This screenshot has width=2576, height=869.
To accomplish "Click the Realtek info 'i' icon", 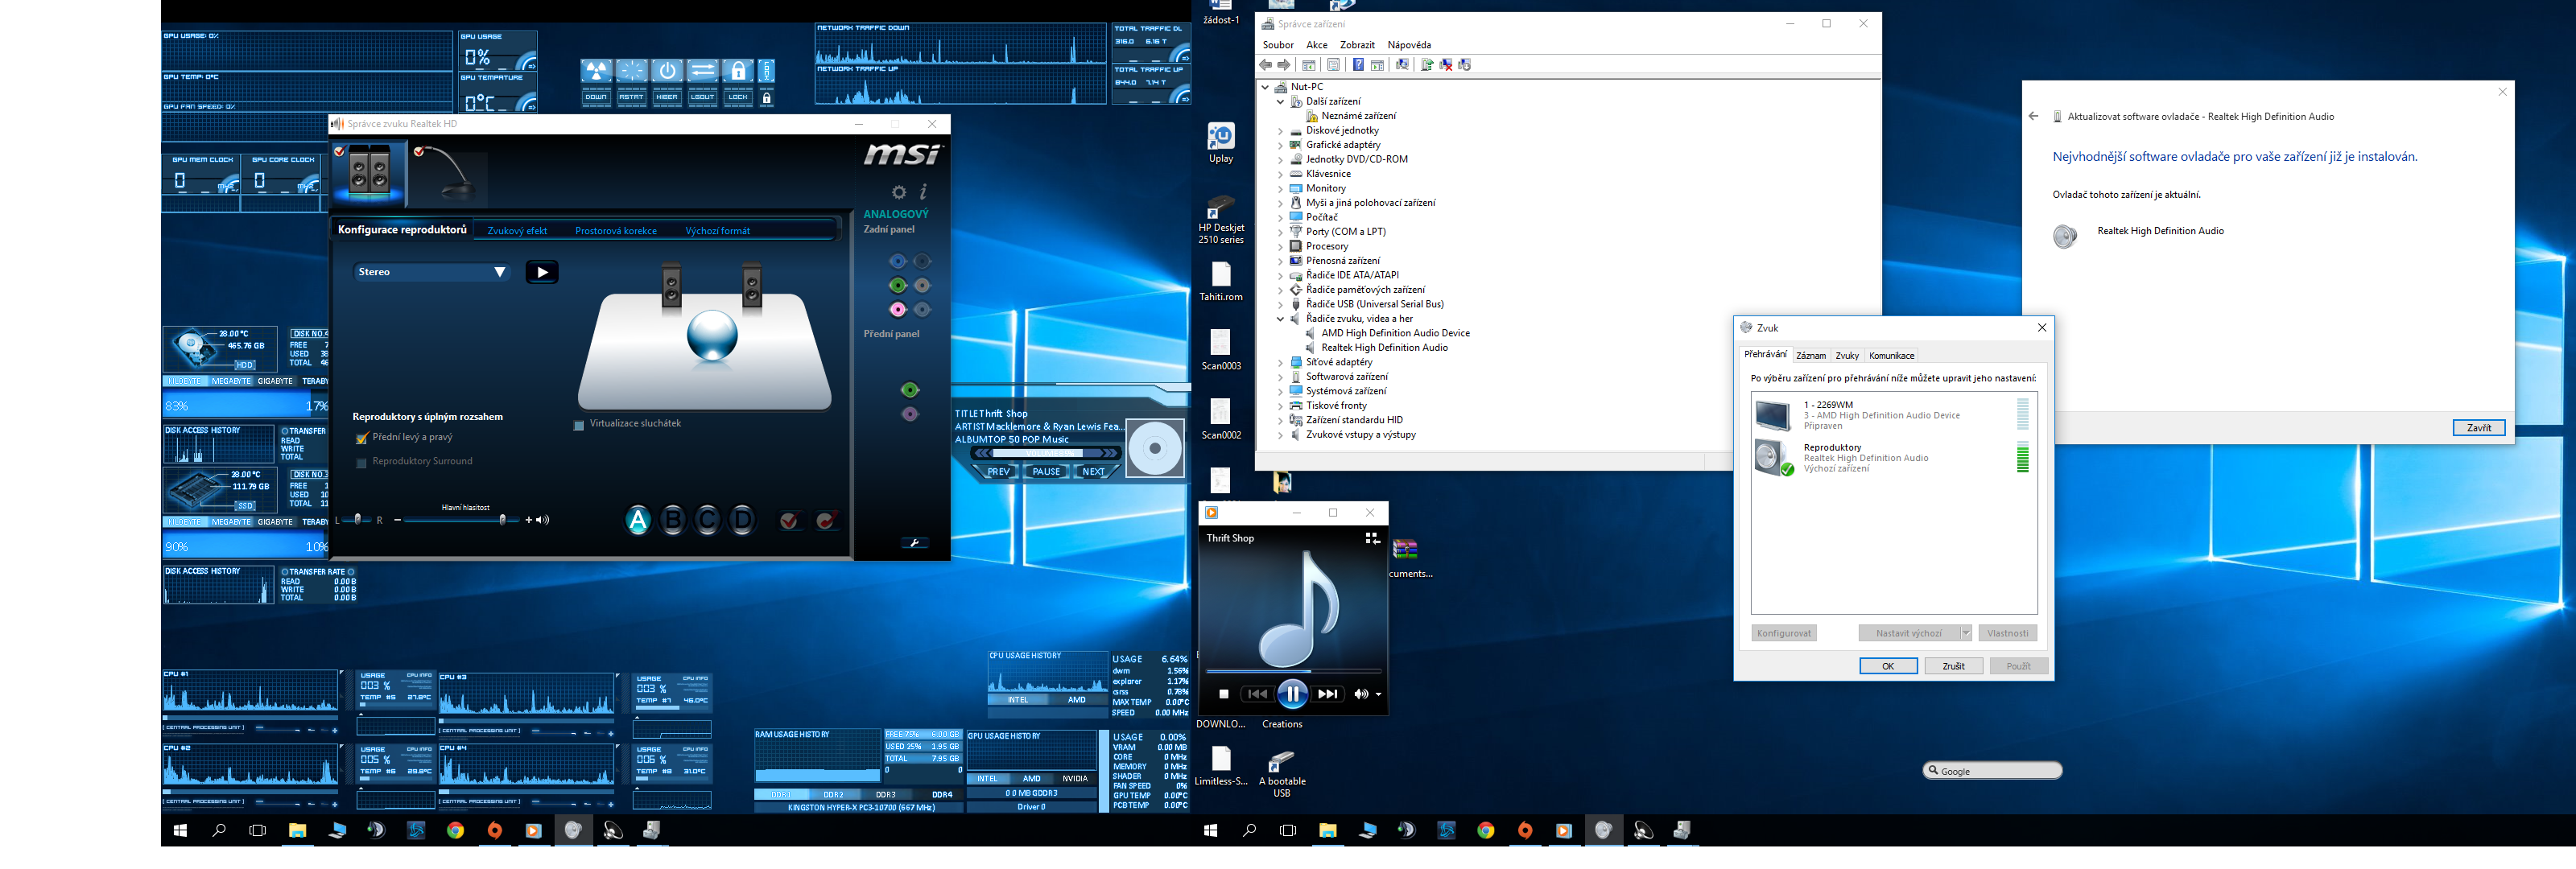I will point(923,191).
